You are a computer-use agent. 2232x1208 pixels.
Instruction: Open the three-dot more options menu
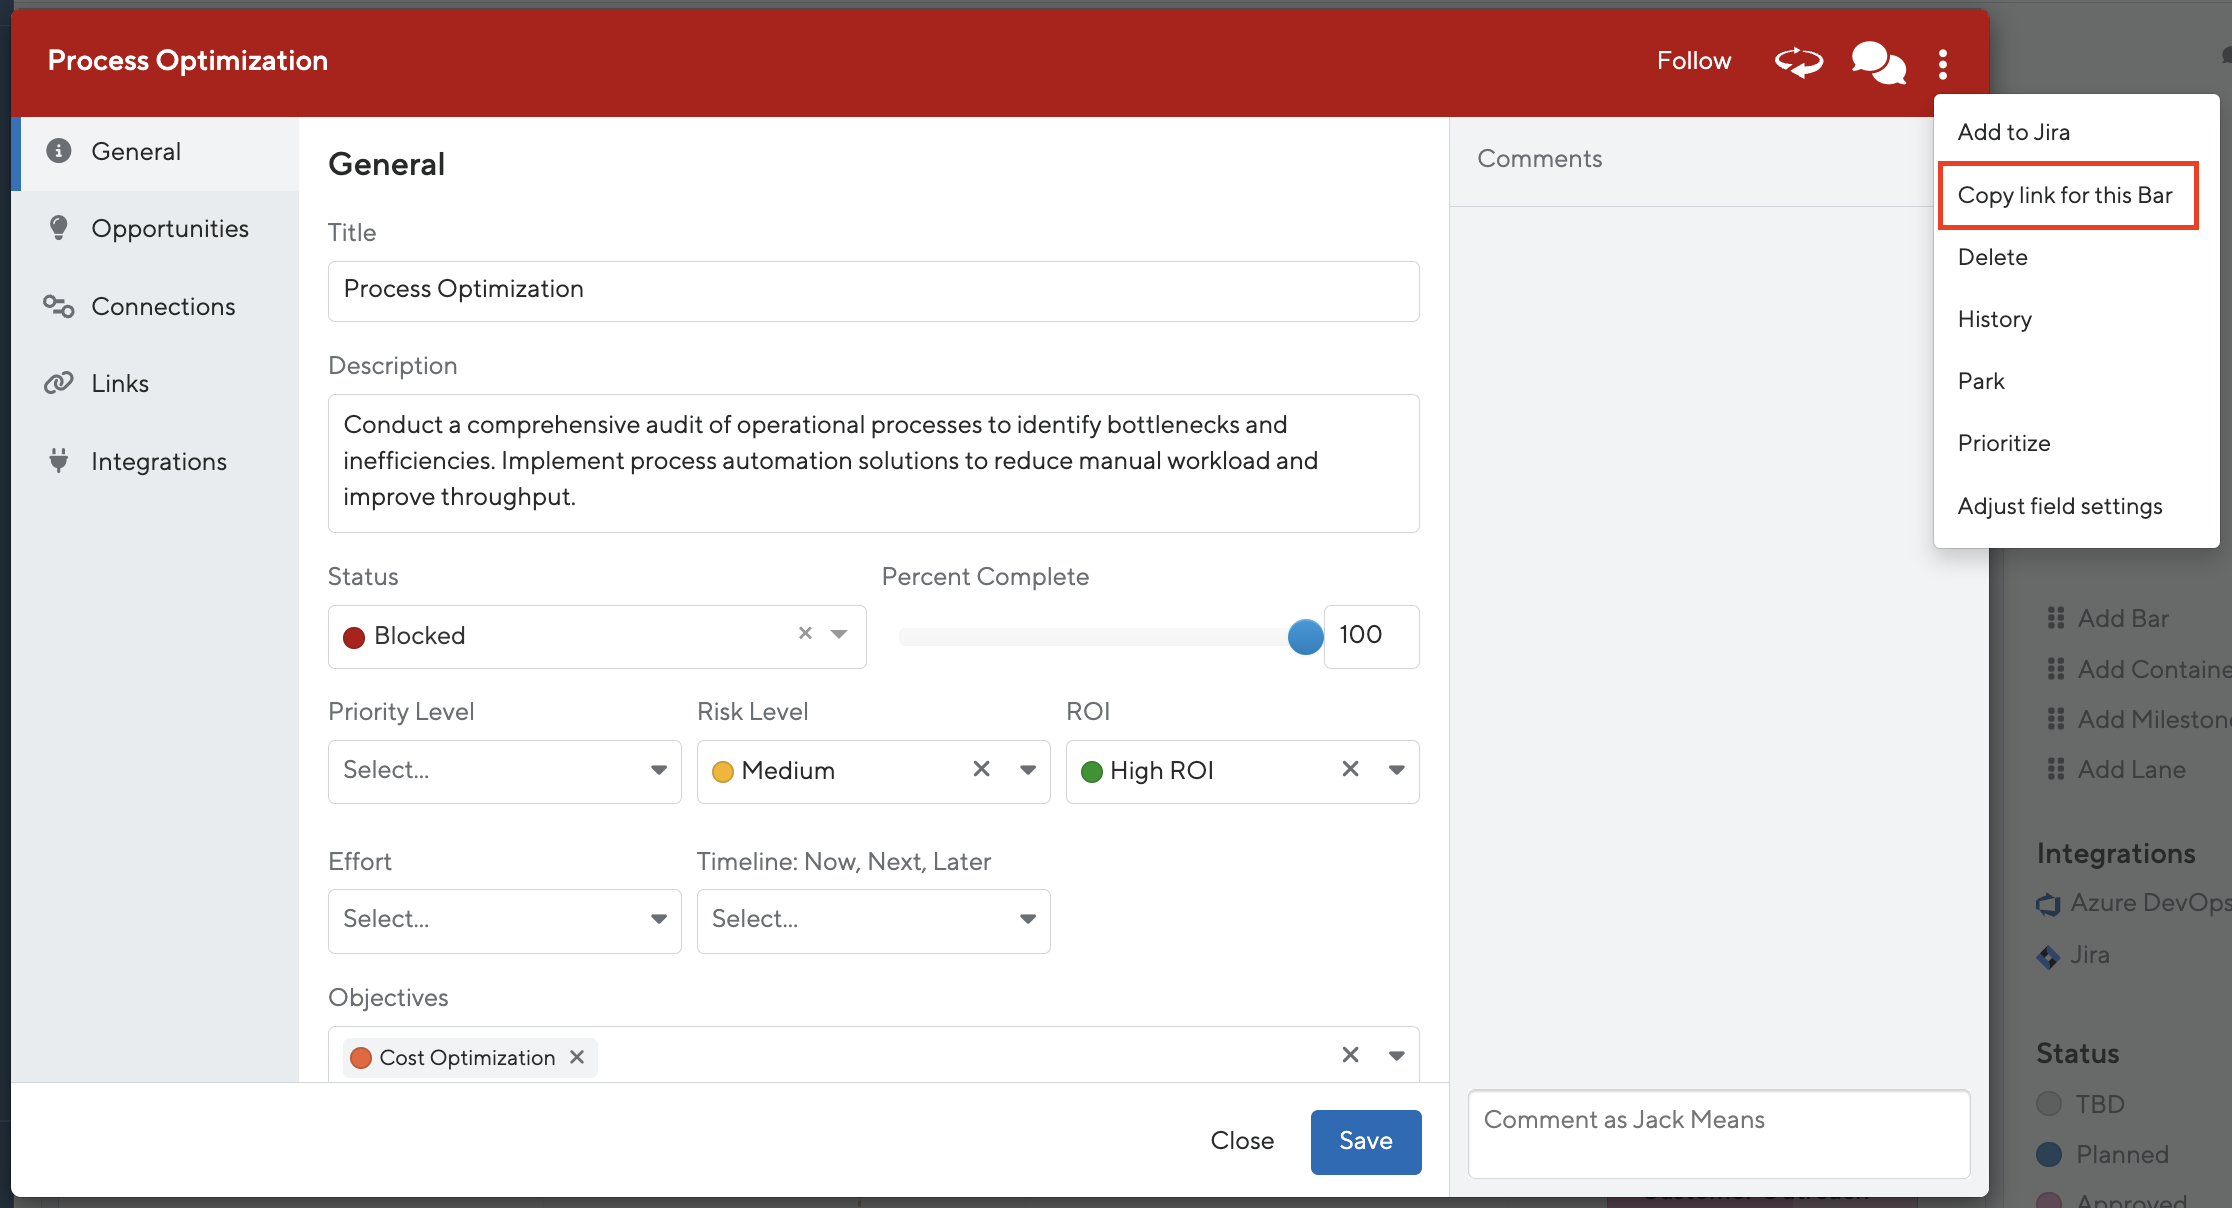click(1942, 63)
